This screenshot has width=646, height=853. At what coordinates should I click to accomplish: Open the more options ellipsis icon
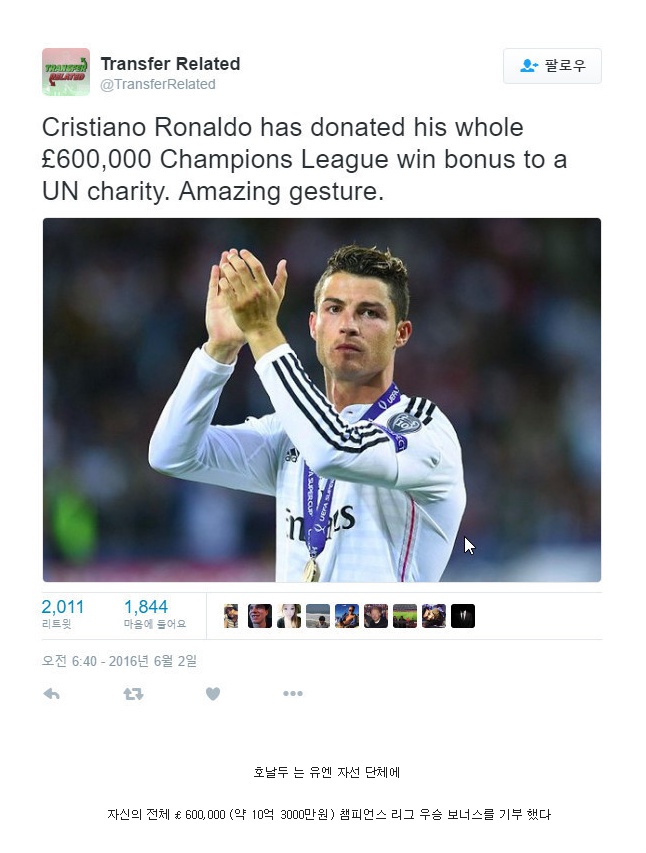tap(293, 694)
